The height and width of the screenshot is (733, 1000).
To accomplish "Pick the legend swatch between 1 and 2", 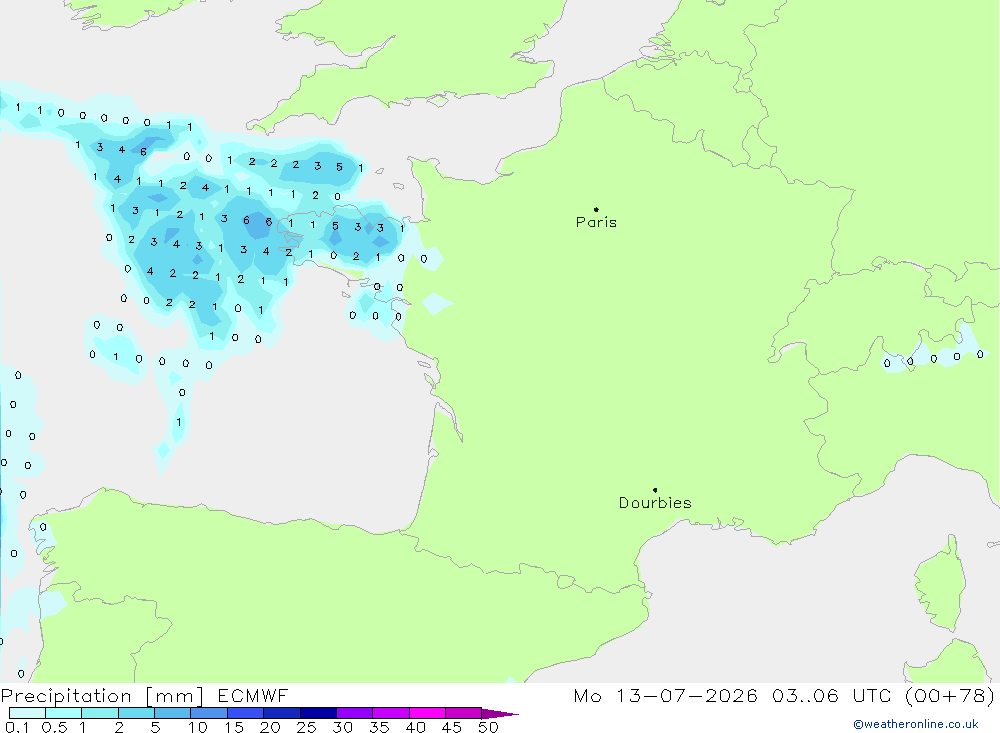I will pos(100,713).
